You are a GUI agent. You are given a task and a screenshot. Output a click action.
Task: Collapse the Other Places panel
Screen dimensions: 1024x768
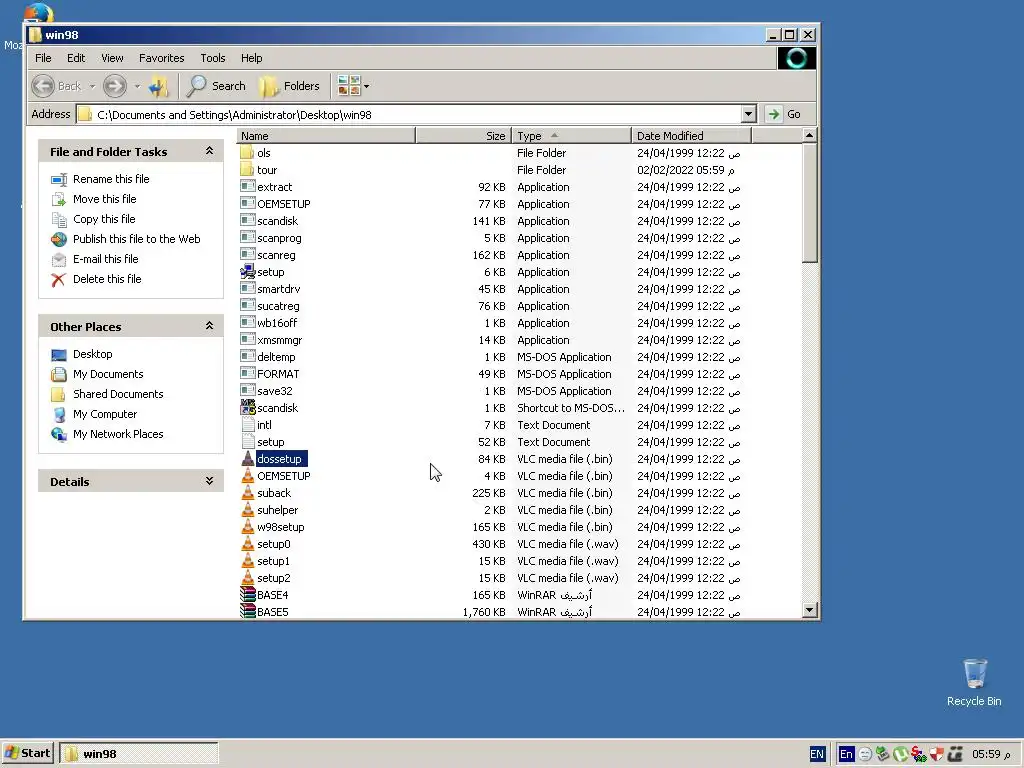coord(209,326)
